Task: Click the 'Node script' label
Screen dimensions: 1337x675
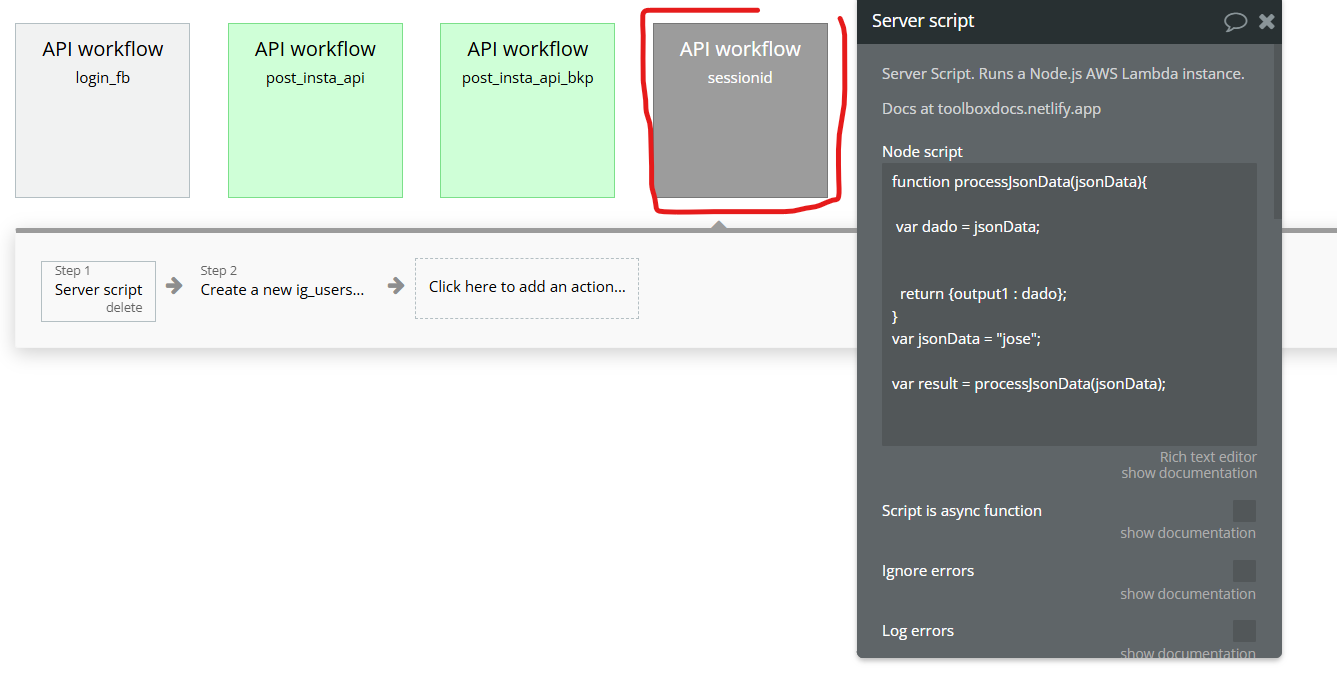Action: [x=922, y=152]
